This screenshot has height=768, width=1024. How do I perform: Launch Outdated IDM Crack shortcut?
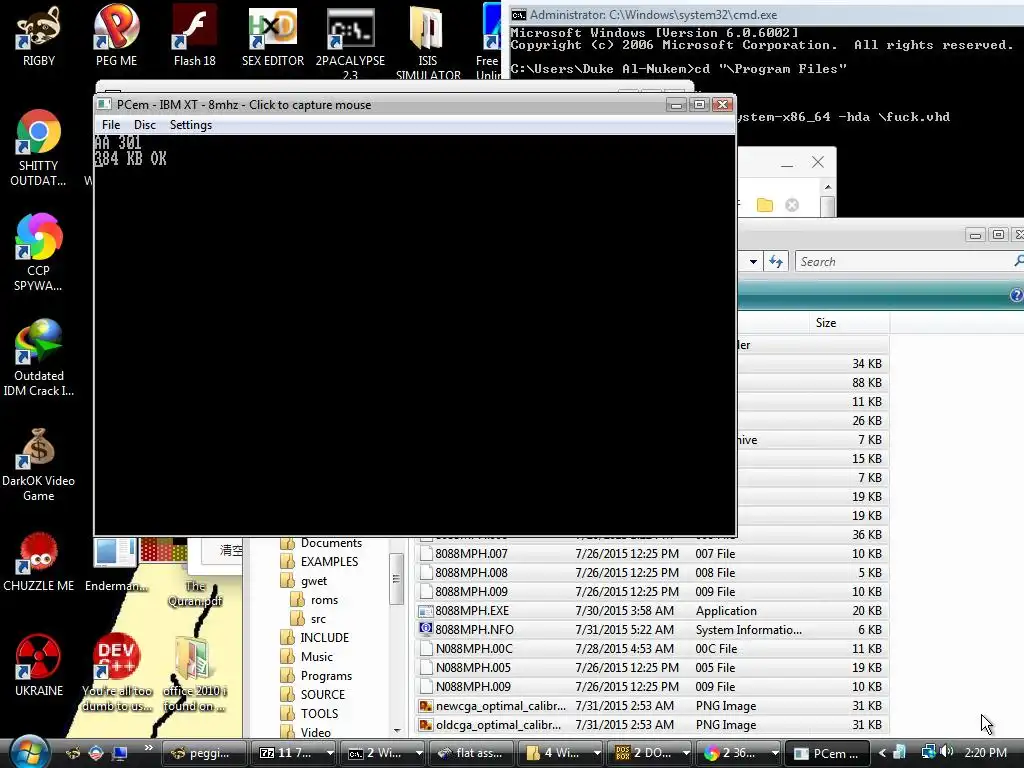pyautogui.click(x=39, y=358)
